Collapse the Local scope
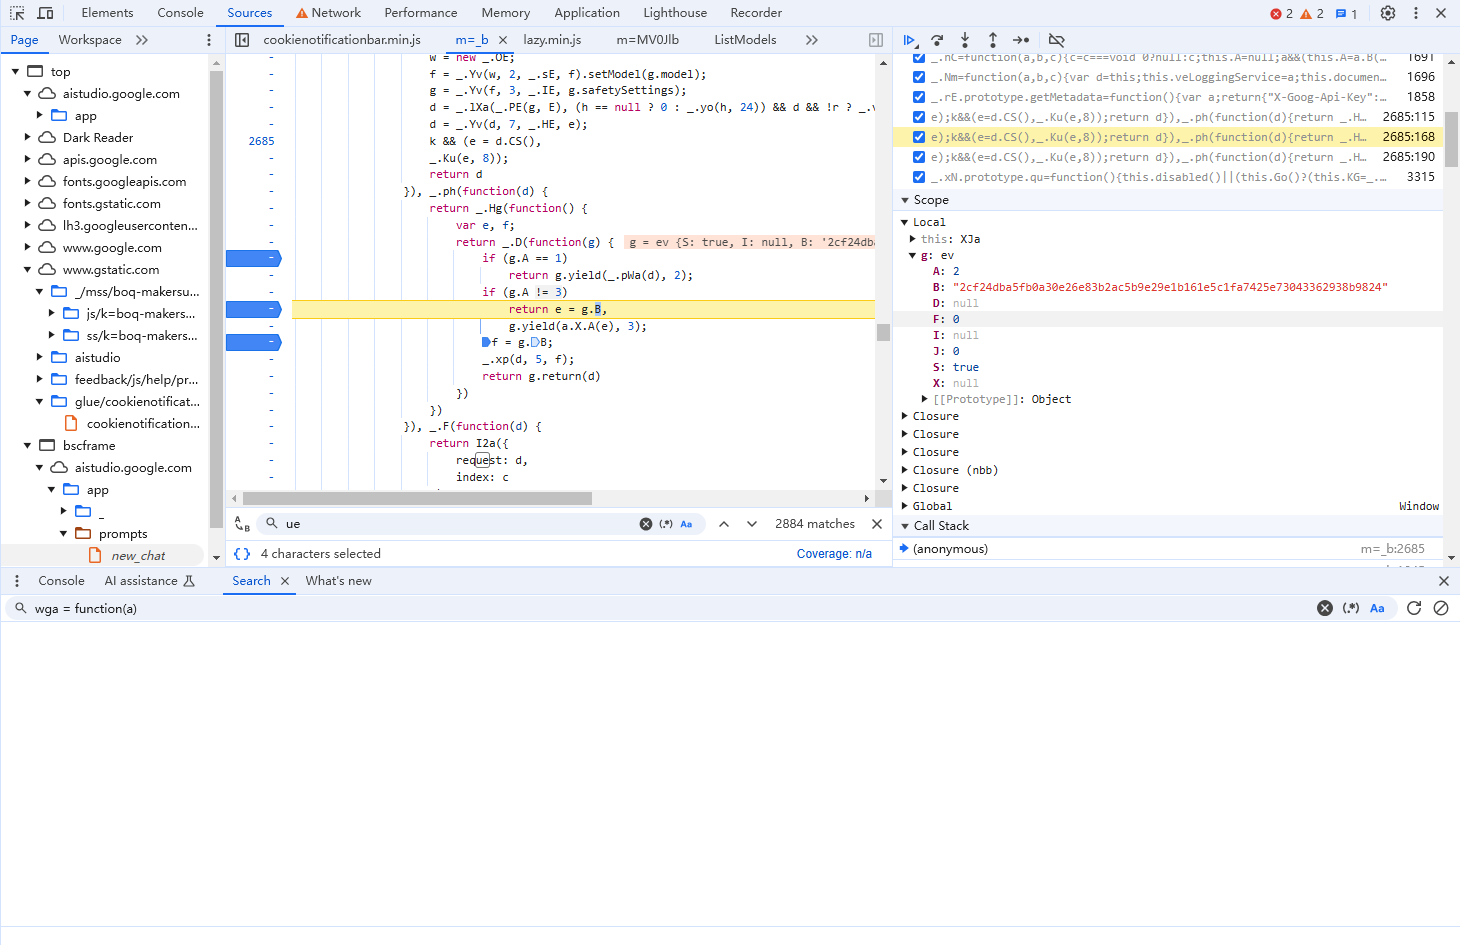Screen dimensions: 1460x945 click(905, 222)
